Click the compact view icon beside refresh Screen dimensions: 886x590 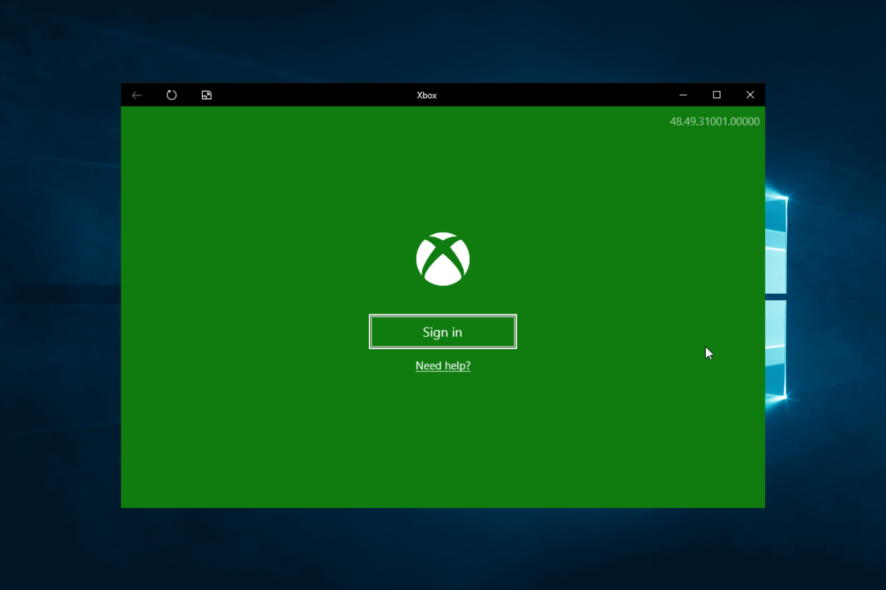coord(207,95)
